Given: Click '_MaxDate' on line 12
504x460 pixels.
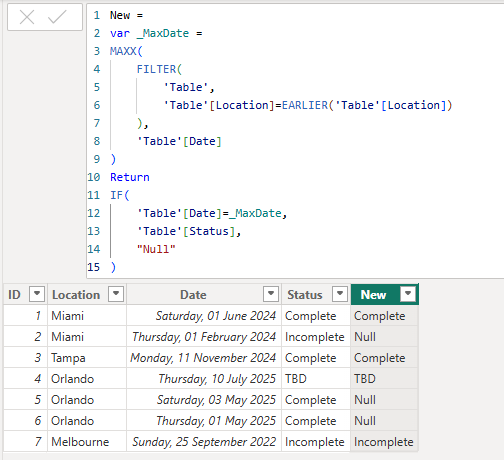Looking at the screenshot, I should point(255,213).
